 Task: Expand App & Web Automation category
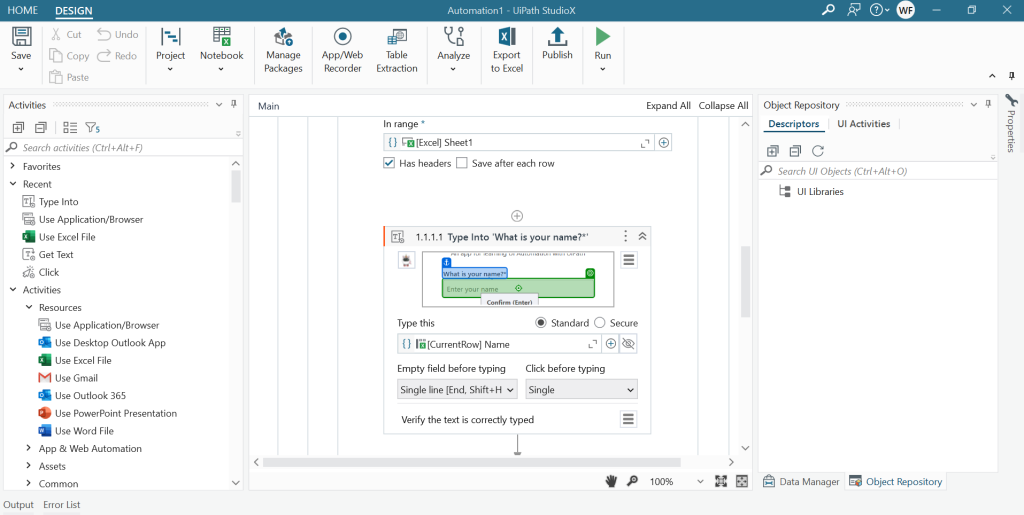point(29,448)
